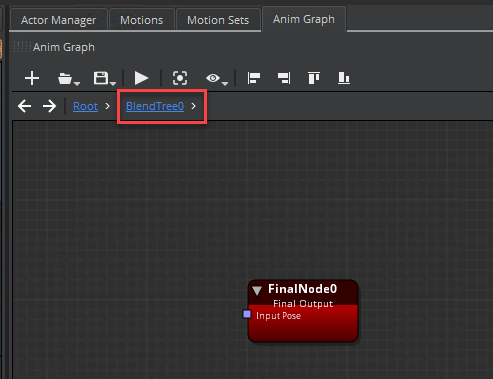Click the floppy disk save icon

(x=101, y=78)
